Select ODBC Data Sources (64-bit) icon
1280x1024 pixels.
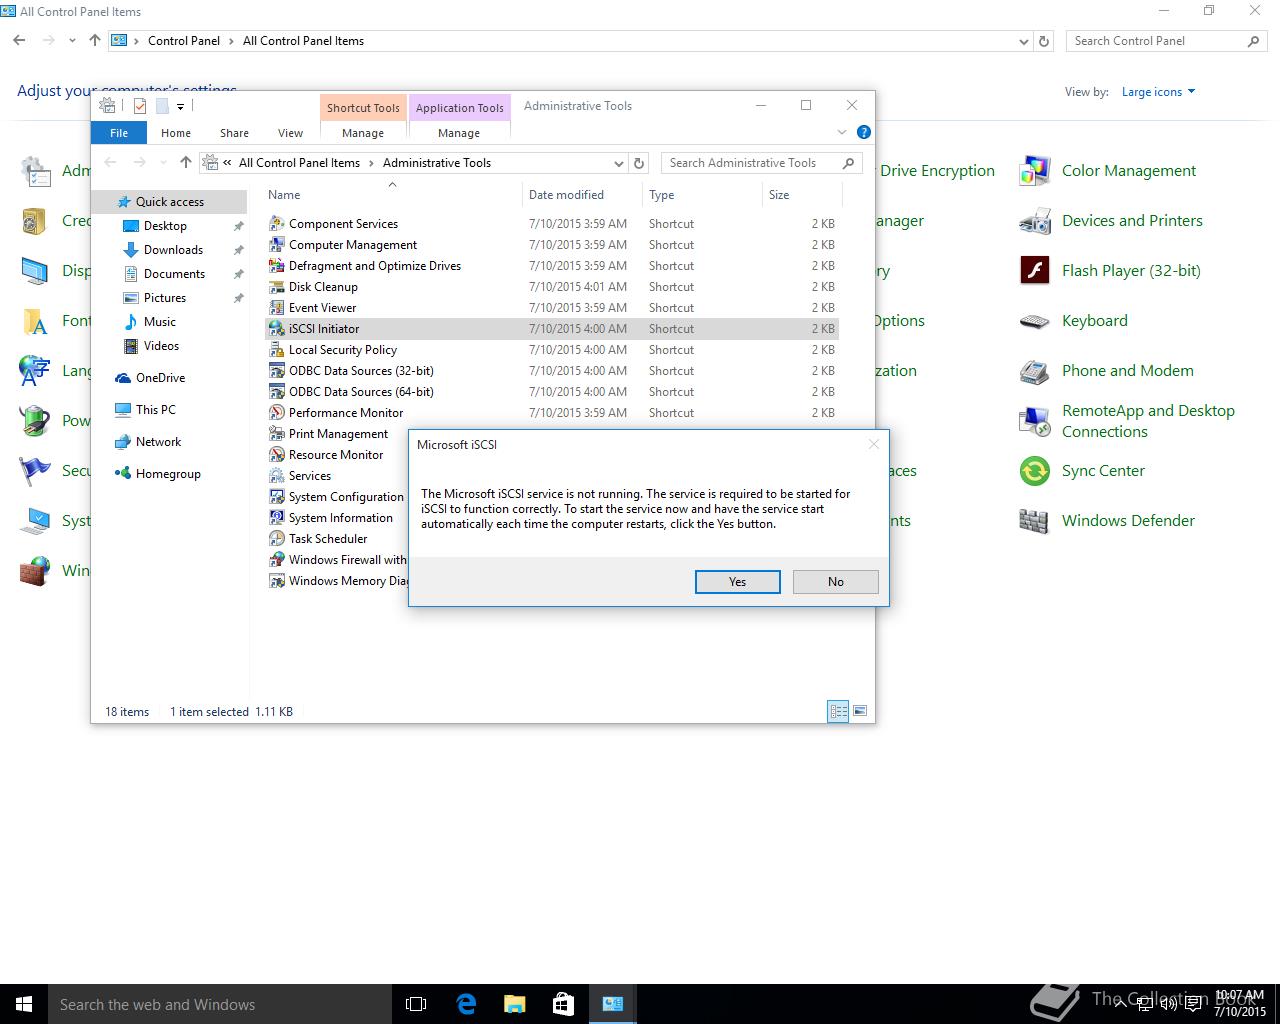277,392
